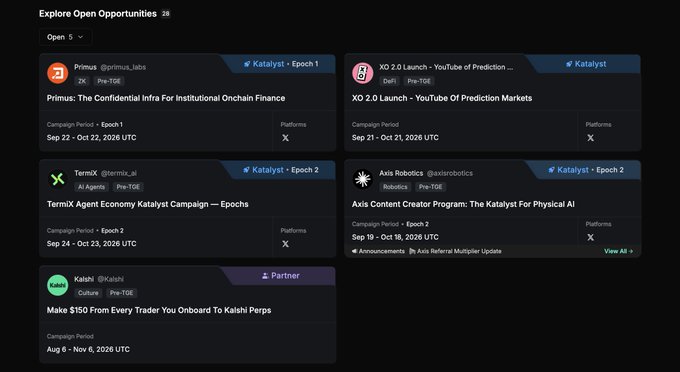Screen dimensions: 680x372
Task: Click View All announcements link
Action: [x=618, y=251]
